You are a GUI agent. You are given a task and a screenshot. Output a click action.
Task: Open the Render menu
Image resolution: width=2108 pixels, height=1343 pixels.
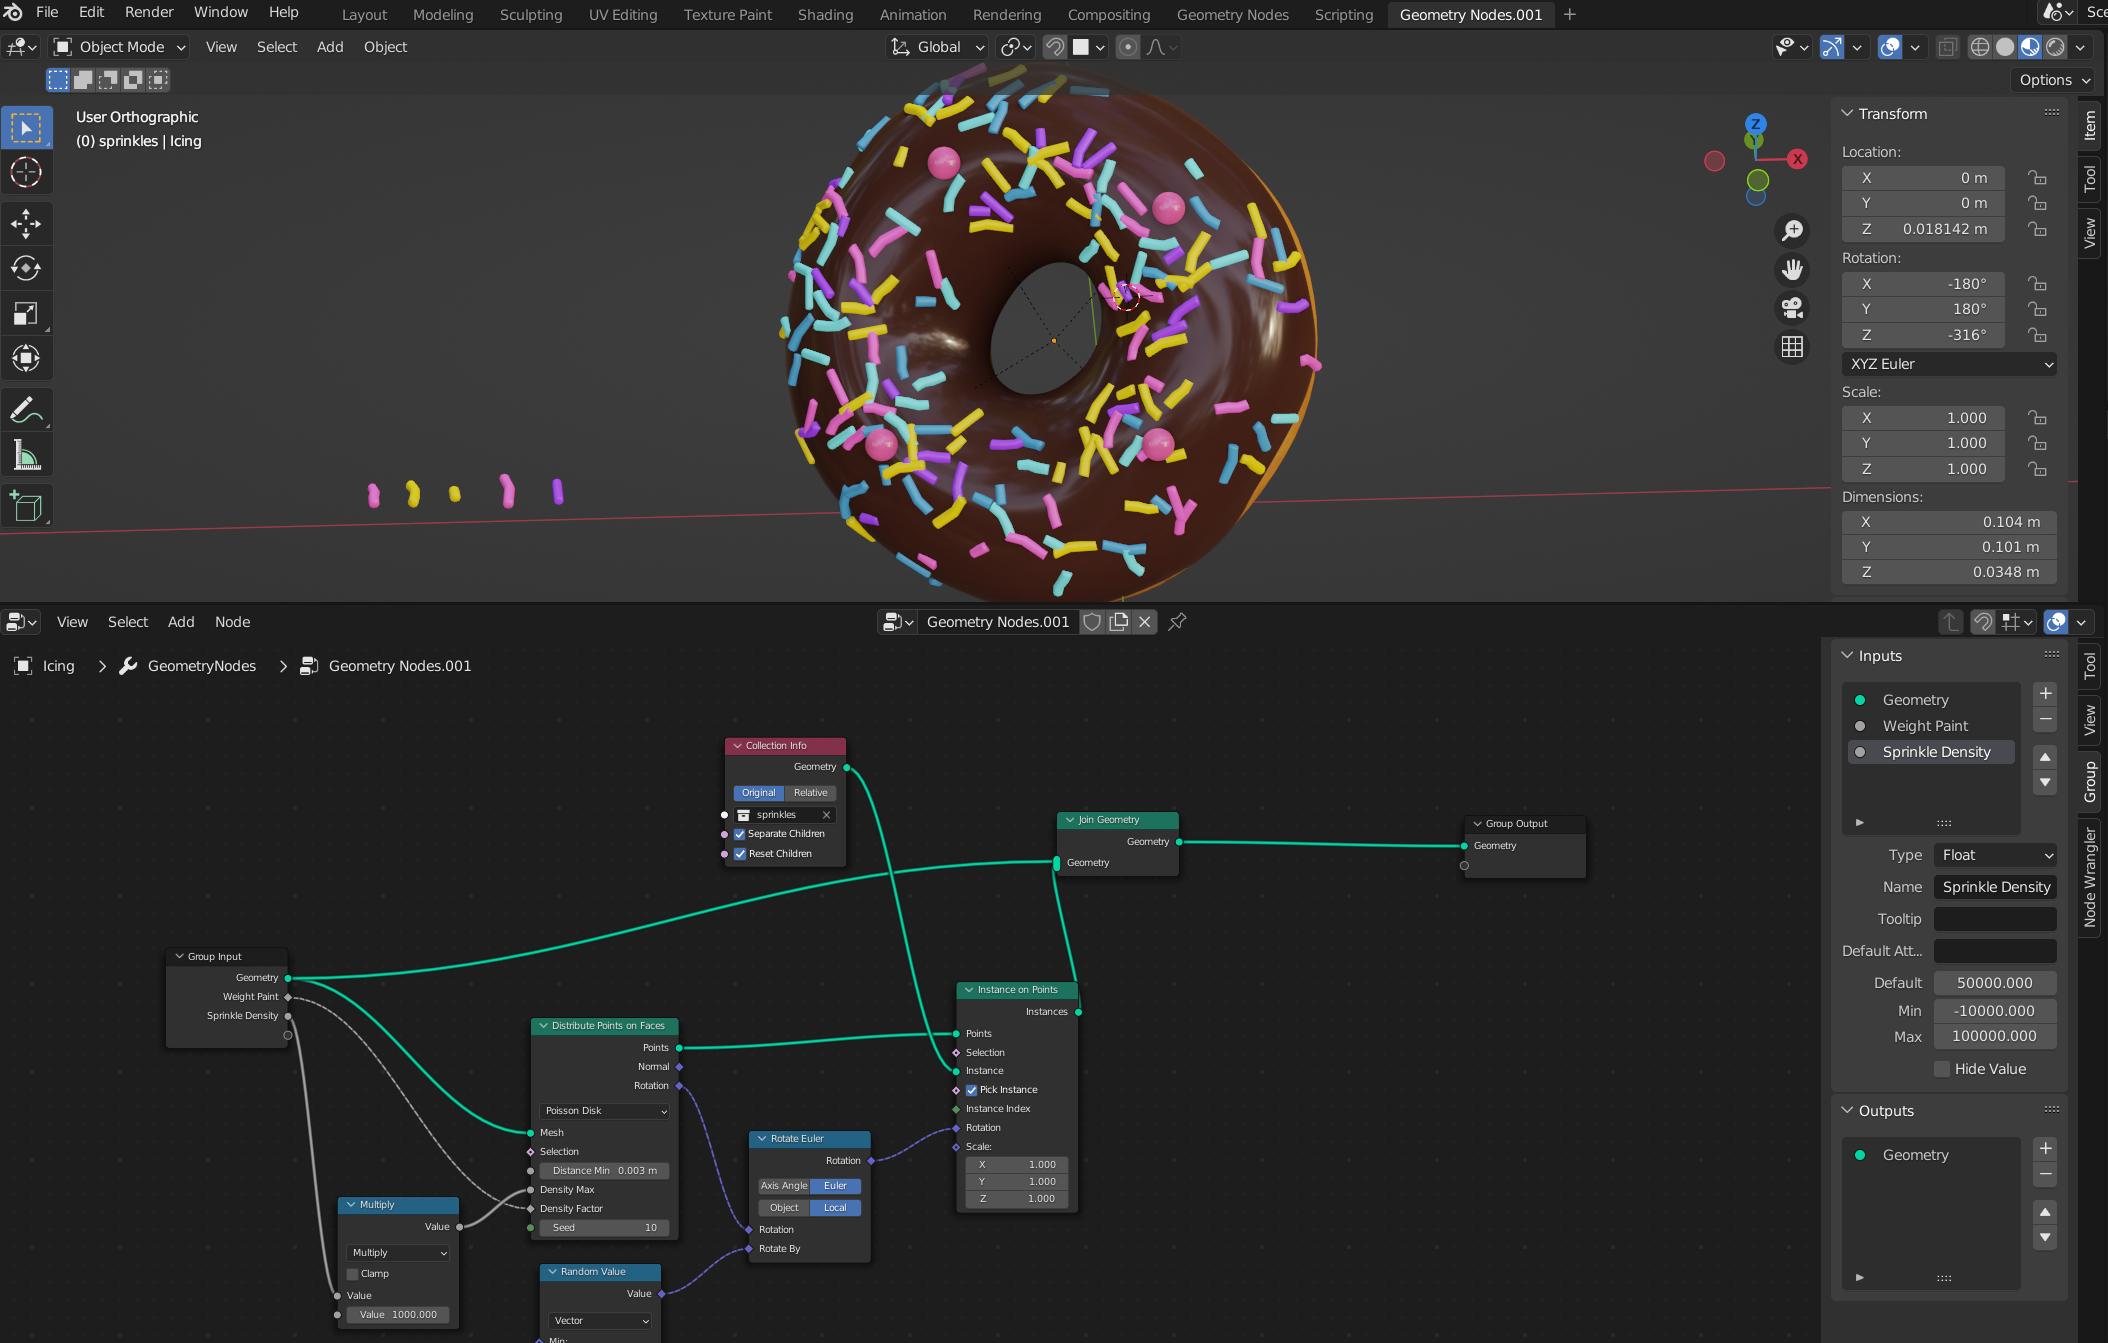click(149, 12)
